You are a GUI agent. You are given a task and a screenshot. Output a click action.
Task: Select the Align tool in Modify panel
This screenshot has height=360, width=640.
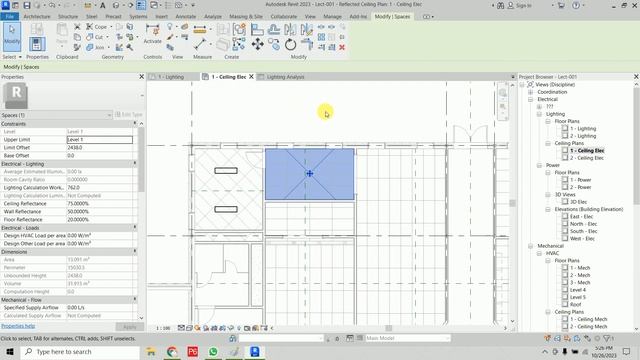[x=257, y=29]
